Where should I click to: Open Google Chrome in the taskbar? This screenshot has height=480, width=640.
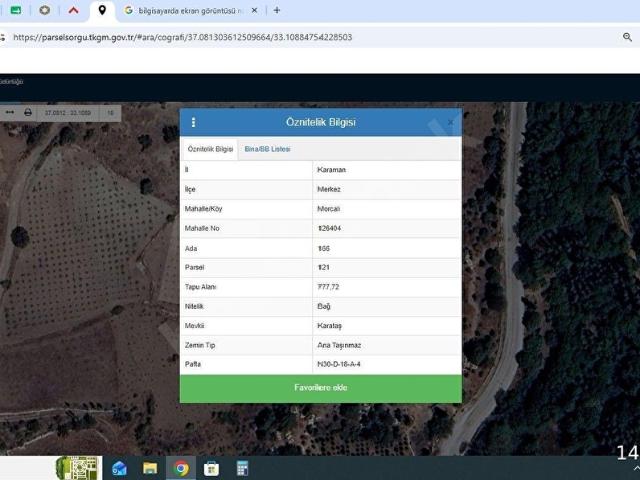[x=181, y=468]
